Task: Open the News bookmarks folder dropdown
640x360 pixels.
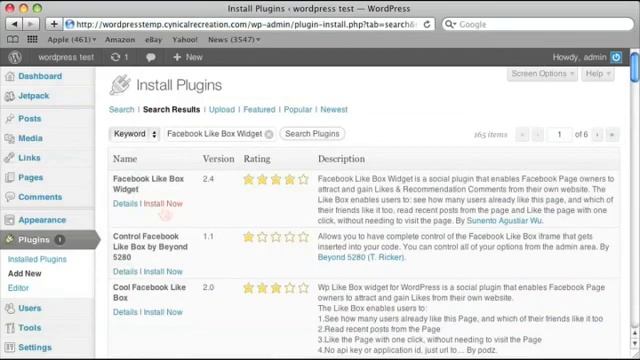Action: [x=234, y=40]
